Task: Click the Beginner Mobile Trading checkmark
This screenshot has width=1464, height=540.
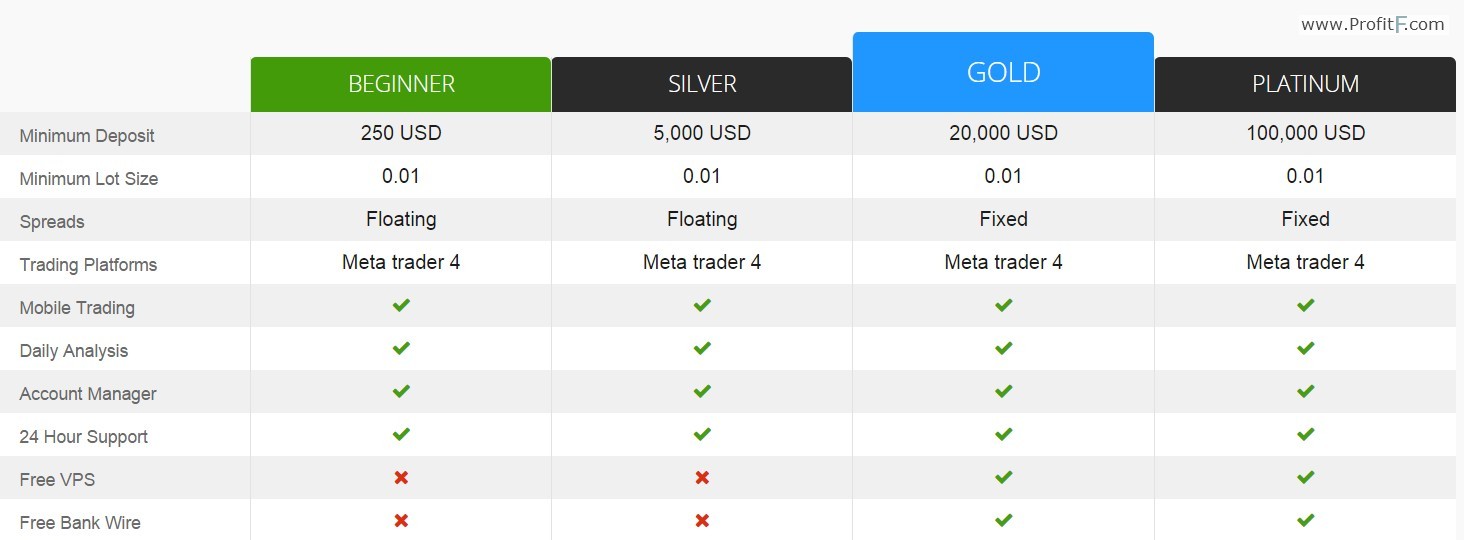Action: (401, 306)
